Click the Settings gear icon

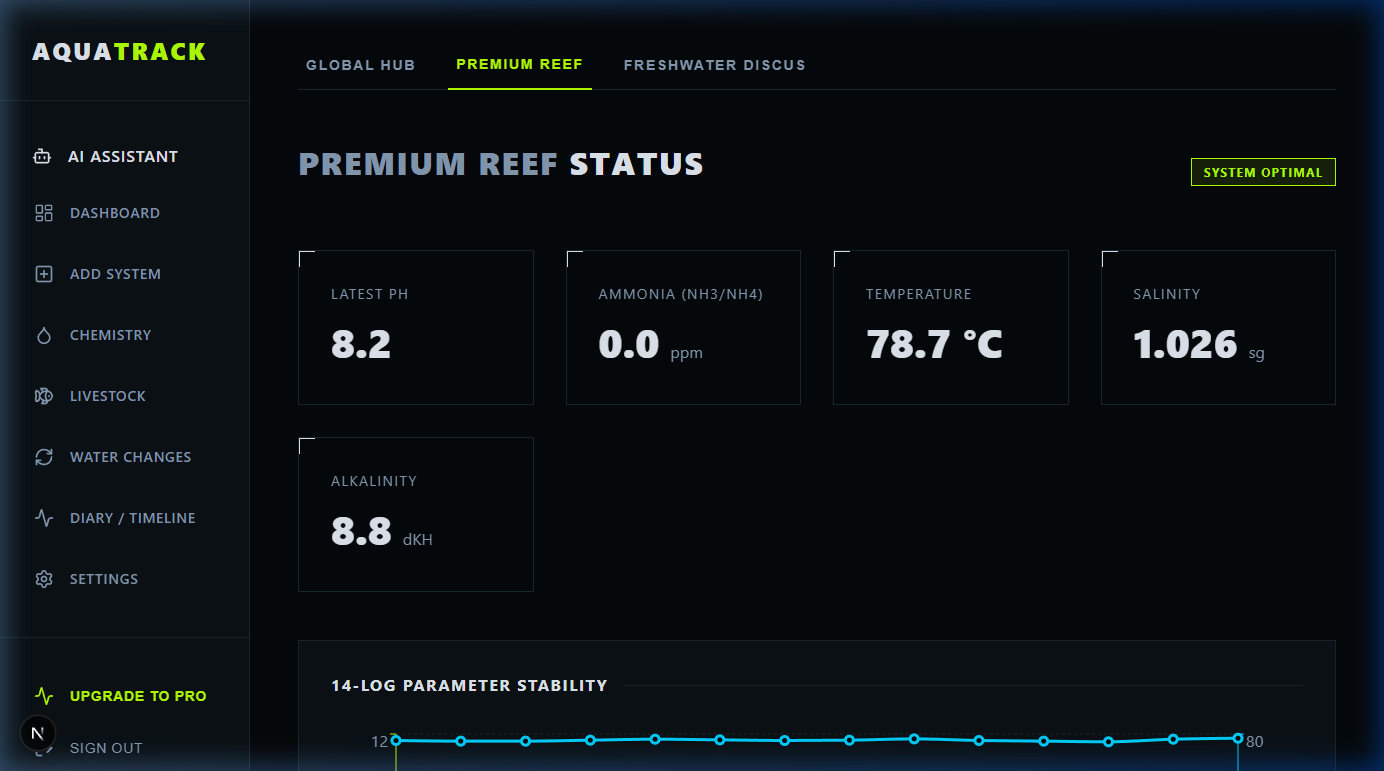point(44,579)
